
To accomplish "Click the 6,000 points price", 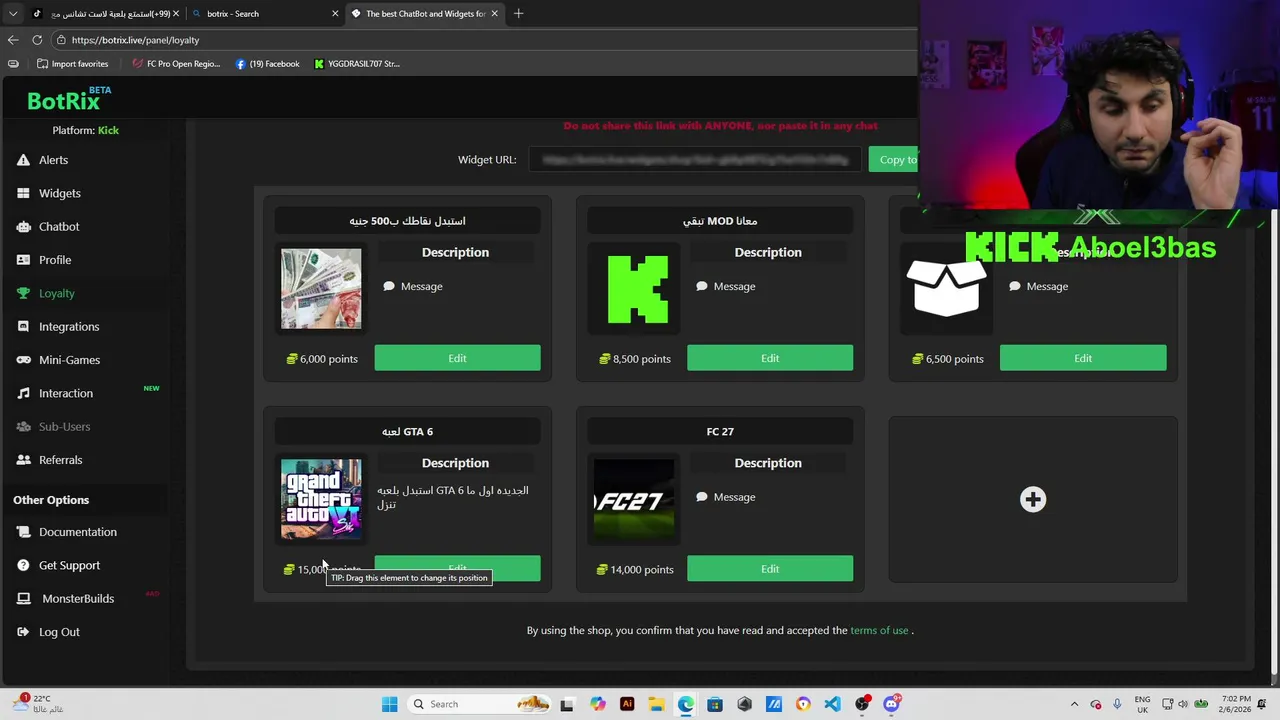I will tap(322, 359).
